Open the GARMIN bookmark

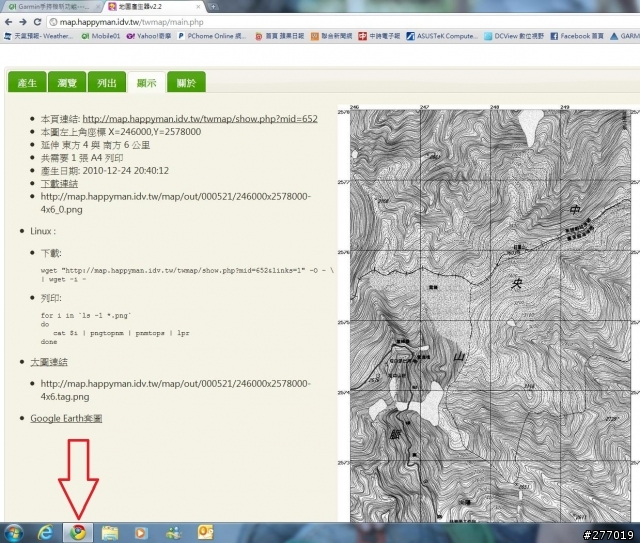pos(625,36)
